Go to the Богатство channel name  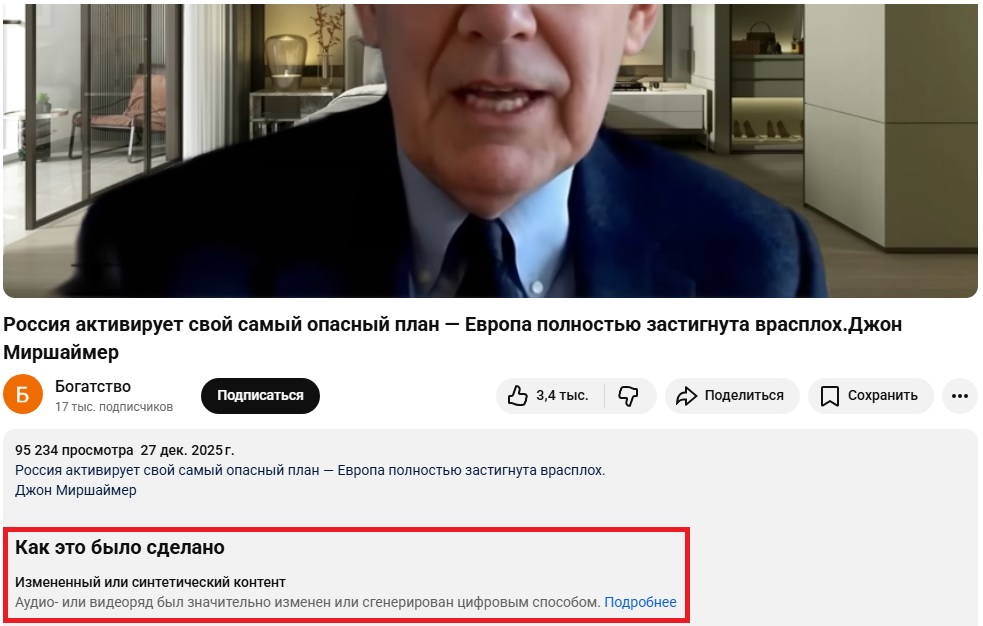(x=93, y=387)
